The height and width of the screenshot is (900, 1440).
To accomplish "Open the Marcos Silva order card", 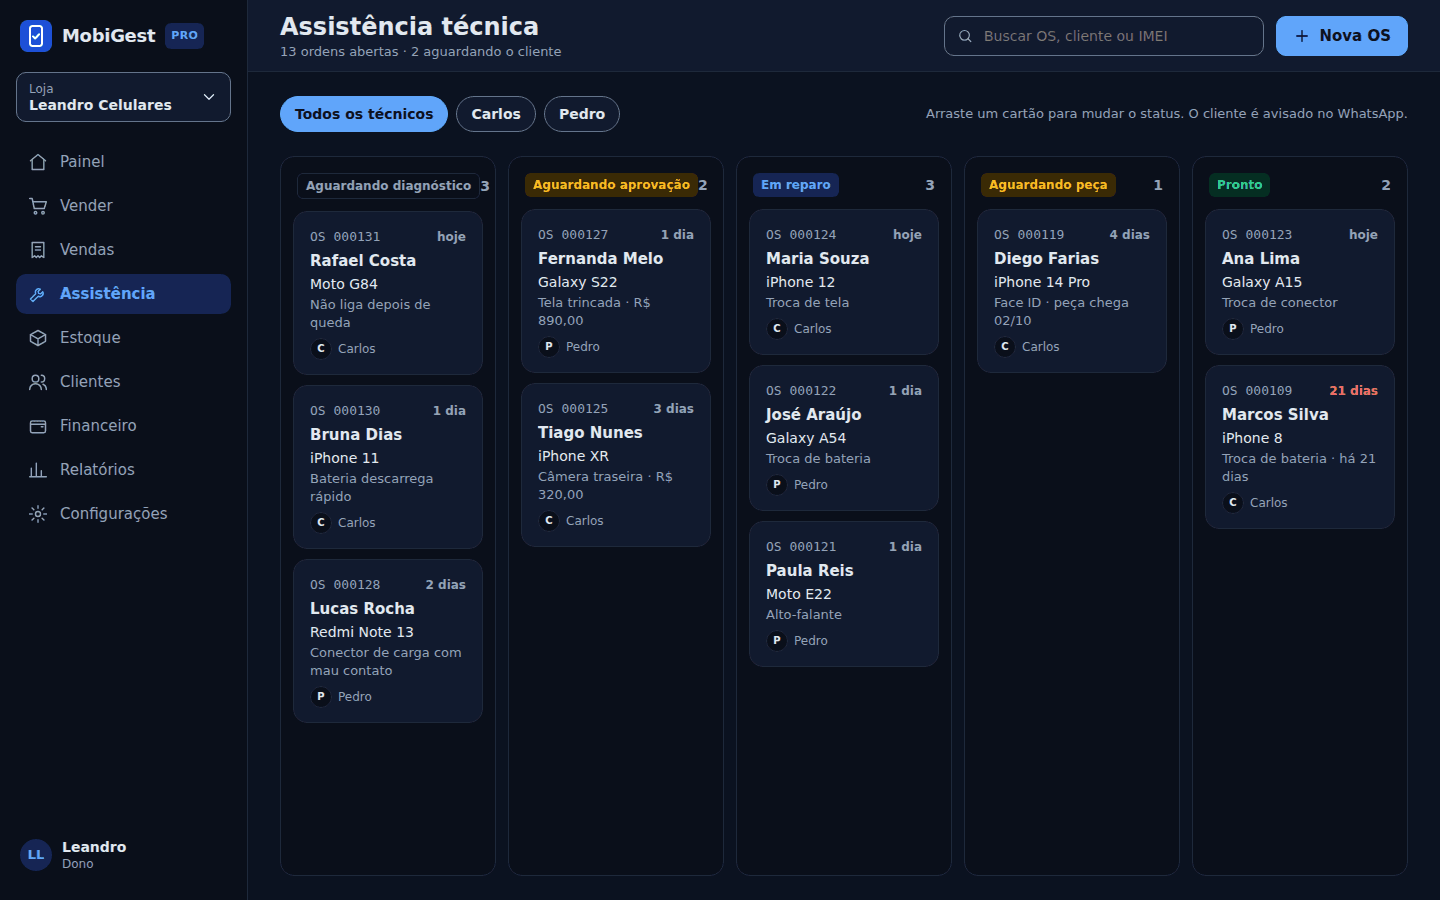I will tap(1299, 447).
